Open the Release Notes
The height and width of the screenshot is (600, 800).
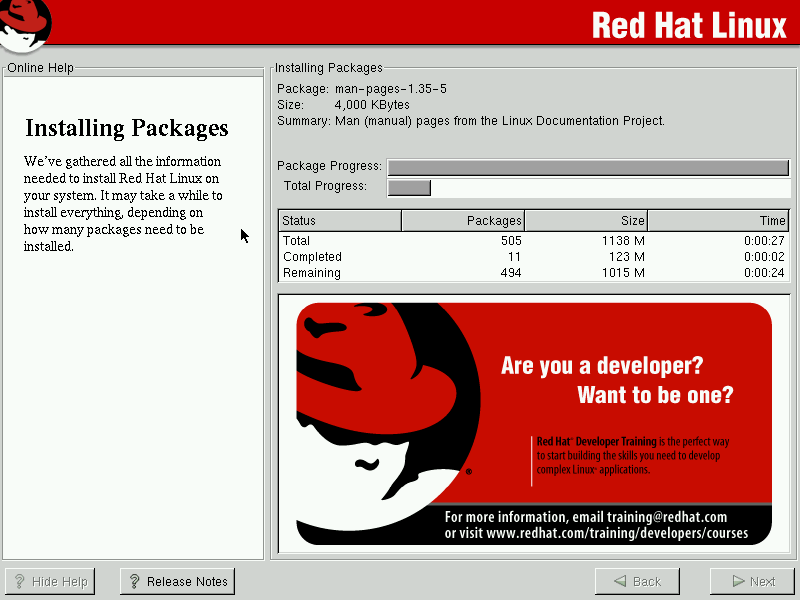click(178, 581)
